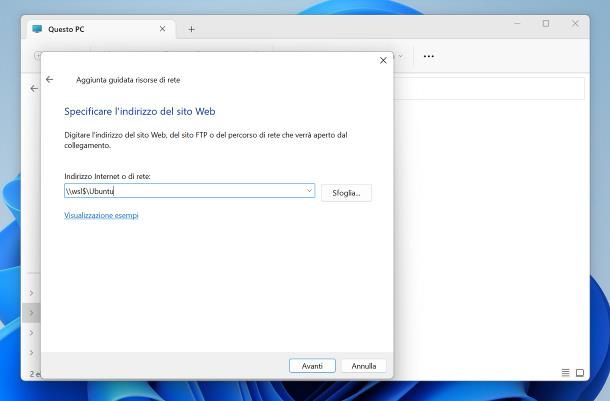Open the three-dots more options menu

click(429, 56)
